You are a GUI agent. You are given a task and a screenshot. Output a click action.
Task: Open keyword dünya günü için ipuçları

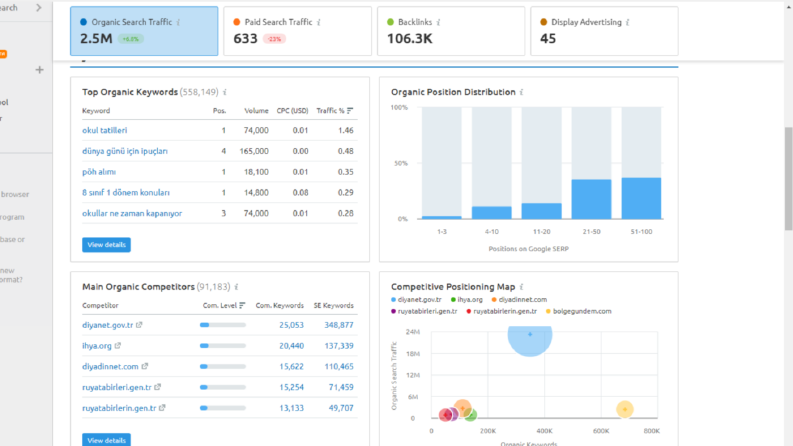pyautogui.click(x=125, y=151)
